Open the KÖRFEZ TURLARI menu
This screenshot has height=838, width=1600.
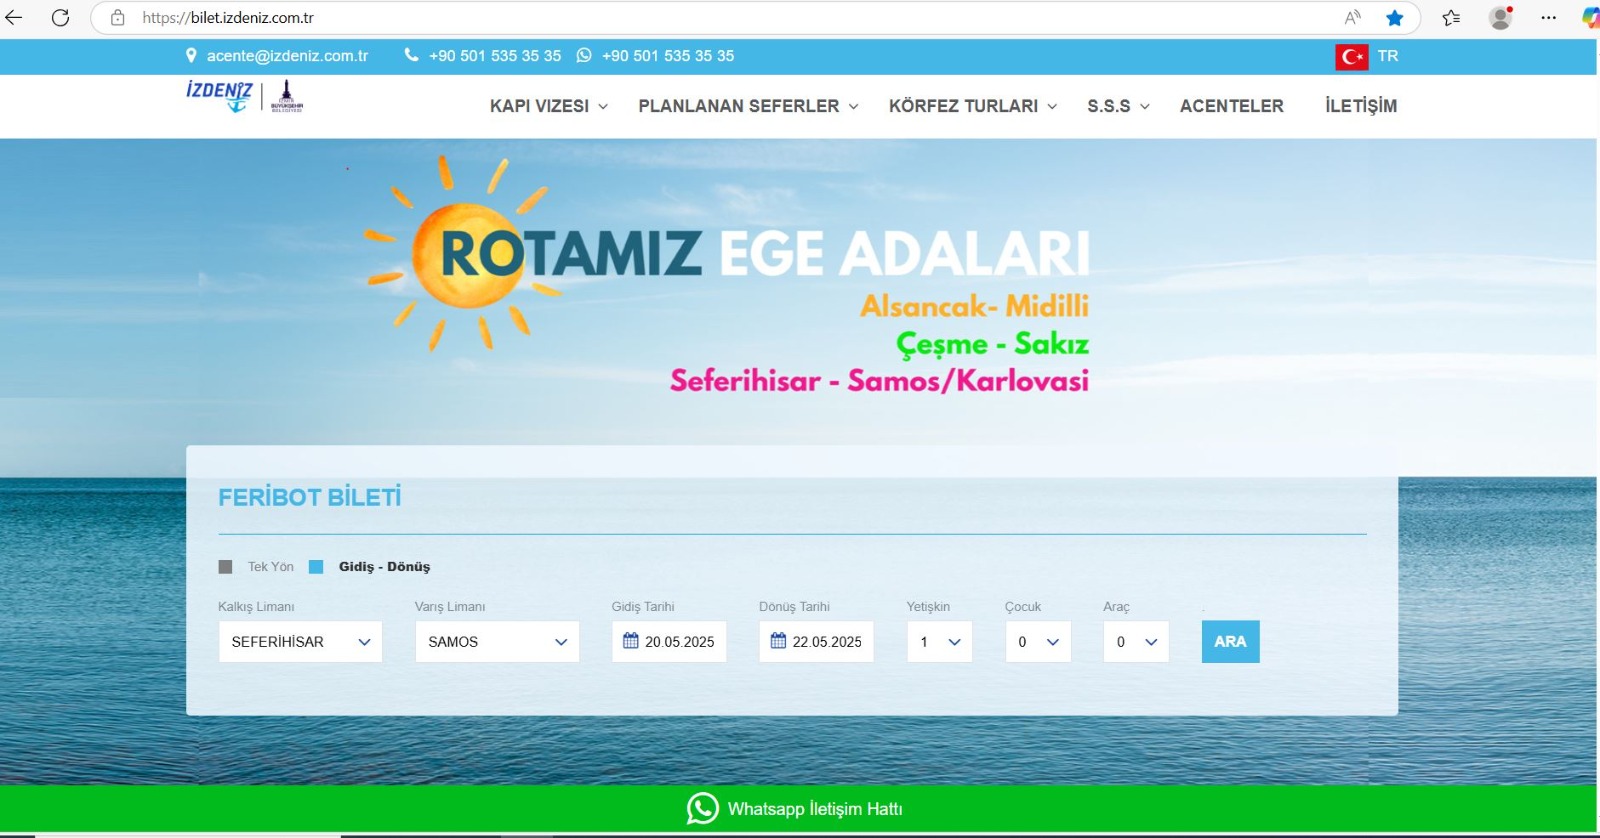972,106
